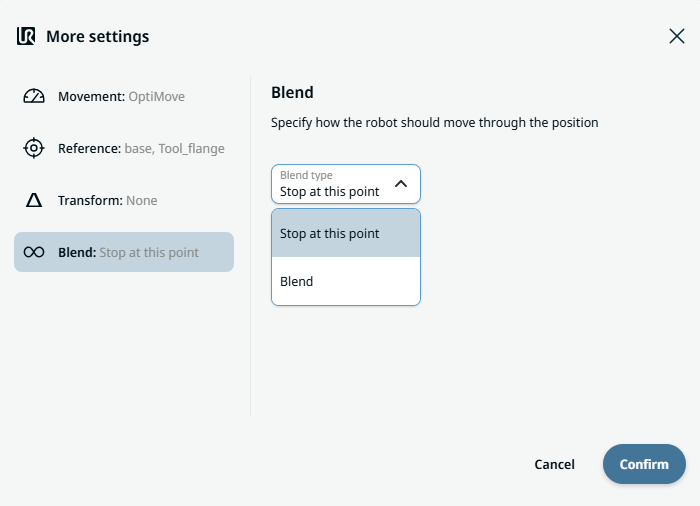Click the 'More settings' dialog title
The width and height of the screenshot is (700, 506).
point(98,37)
